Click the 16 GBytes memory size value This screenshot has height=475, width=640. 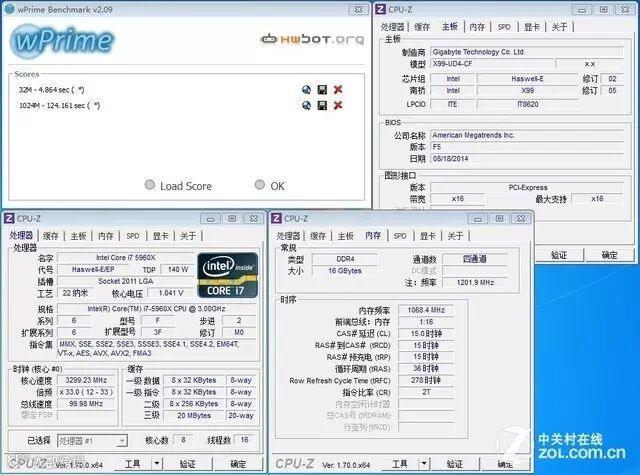[345, 271]
